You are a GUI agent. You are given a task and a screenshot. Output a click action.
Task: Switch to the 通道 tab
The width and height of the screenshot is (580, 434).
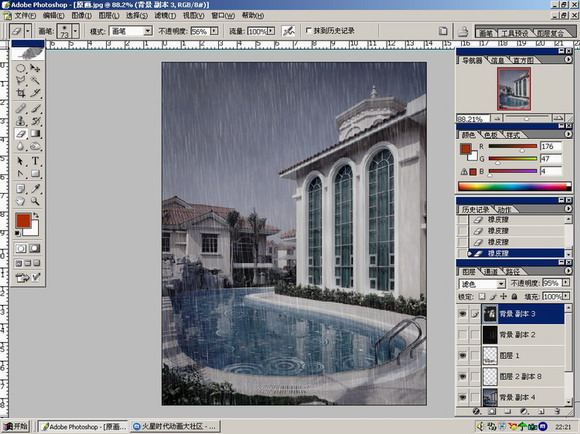point(490,272)
